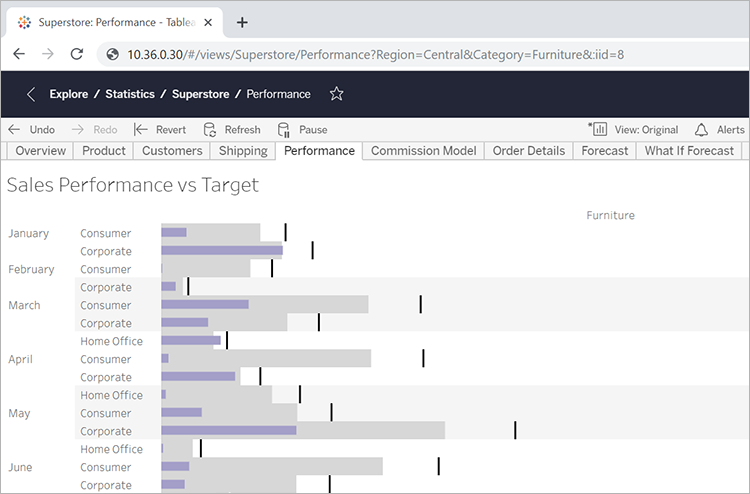Switch to the Commission Model tab
This screenshot has width=750, height=494.
[424, 151]
